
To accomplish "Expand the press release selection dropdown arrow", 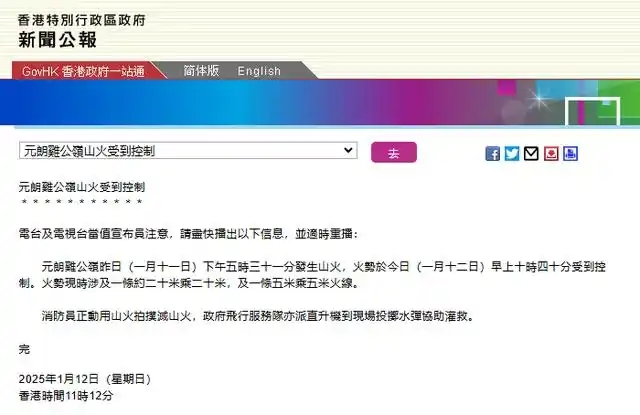I will pos(348,150).
